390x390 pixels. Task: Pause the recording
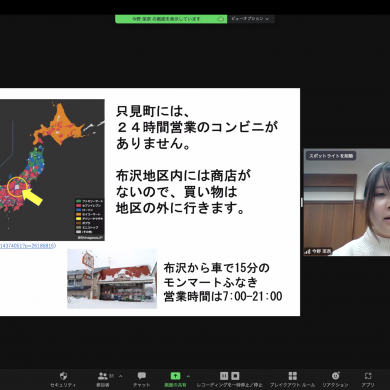224,376
